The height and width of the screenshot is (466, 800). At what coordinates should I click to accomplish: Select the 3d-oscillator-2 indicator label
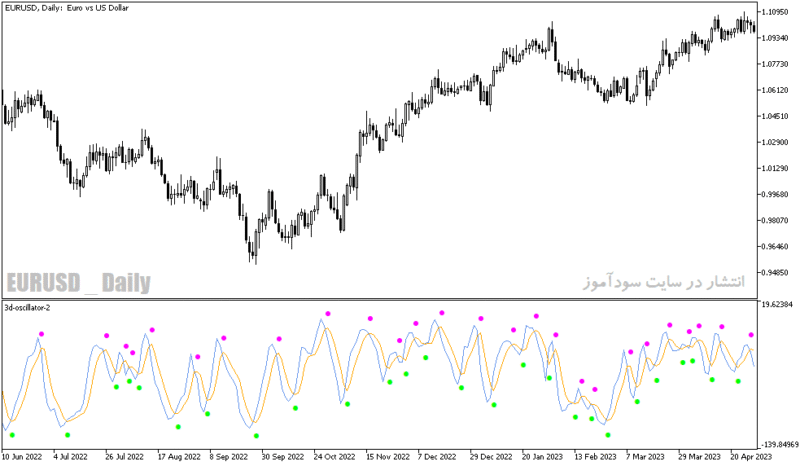point(27,307)
